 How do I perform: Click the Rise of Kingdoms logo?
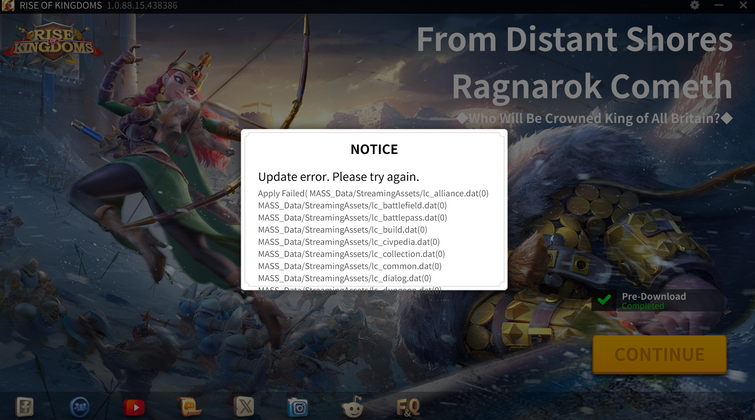53,45
